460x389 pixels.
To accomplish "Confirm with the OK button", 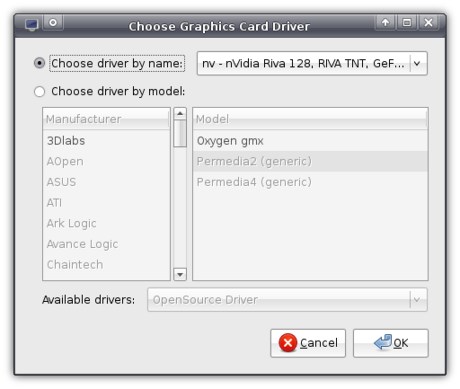I will tap(391, 343).
